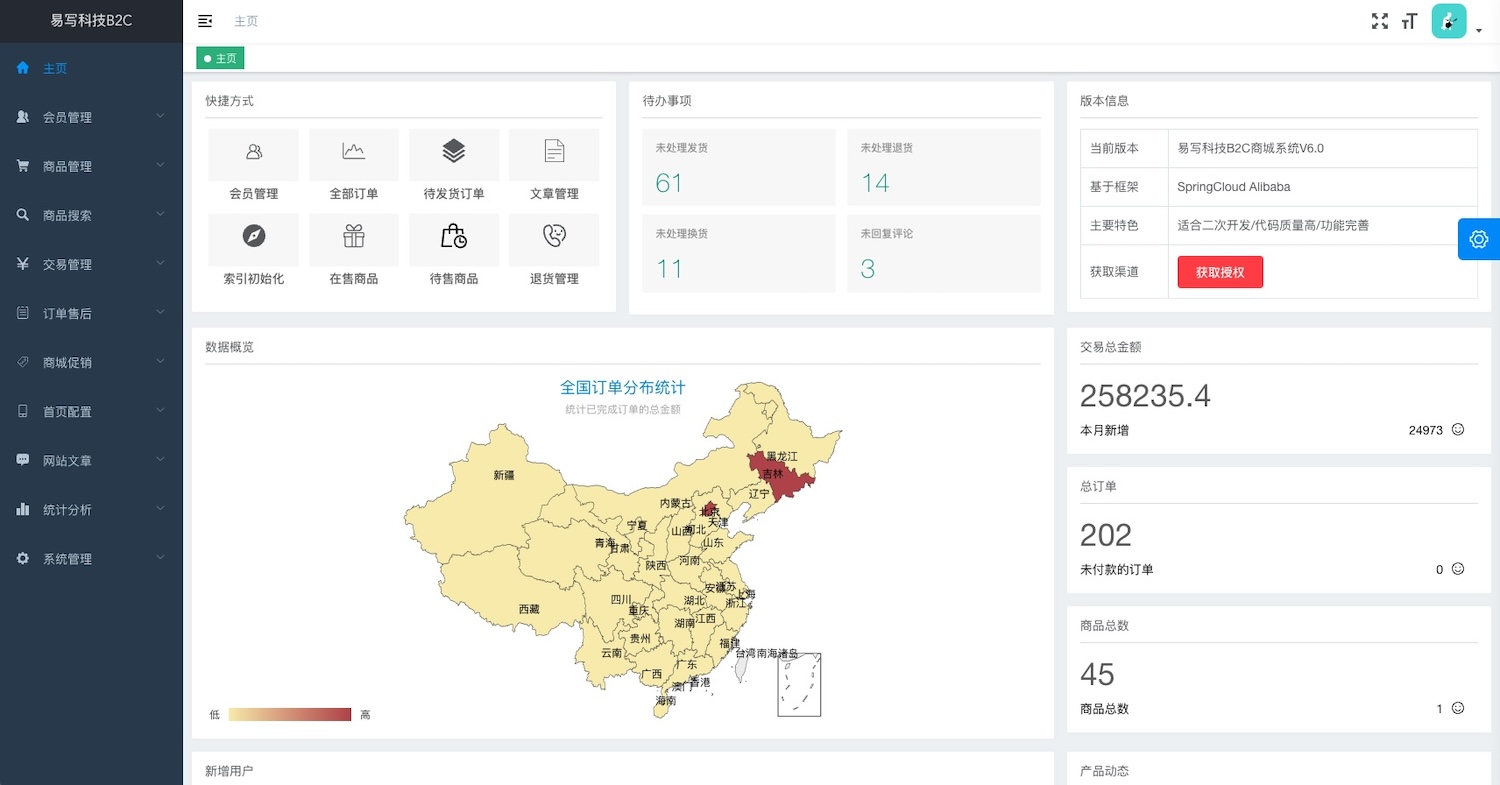Click the 全国订单分布统计 chart title
The image size is (1500, 785).
click(623, 388)
